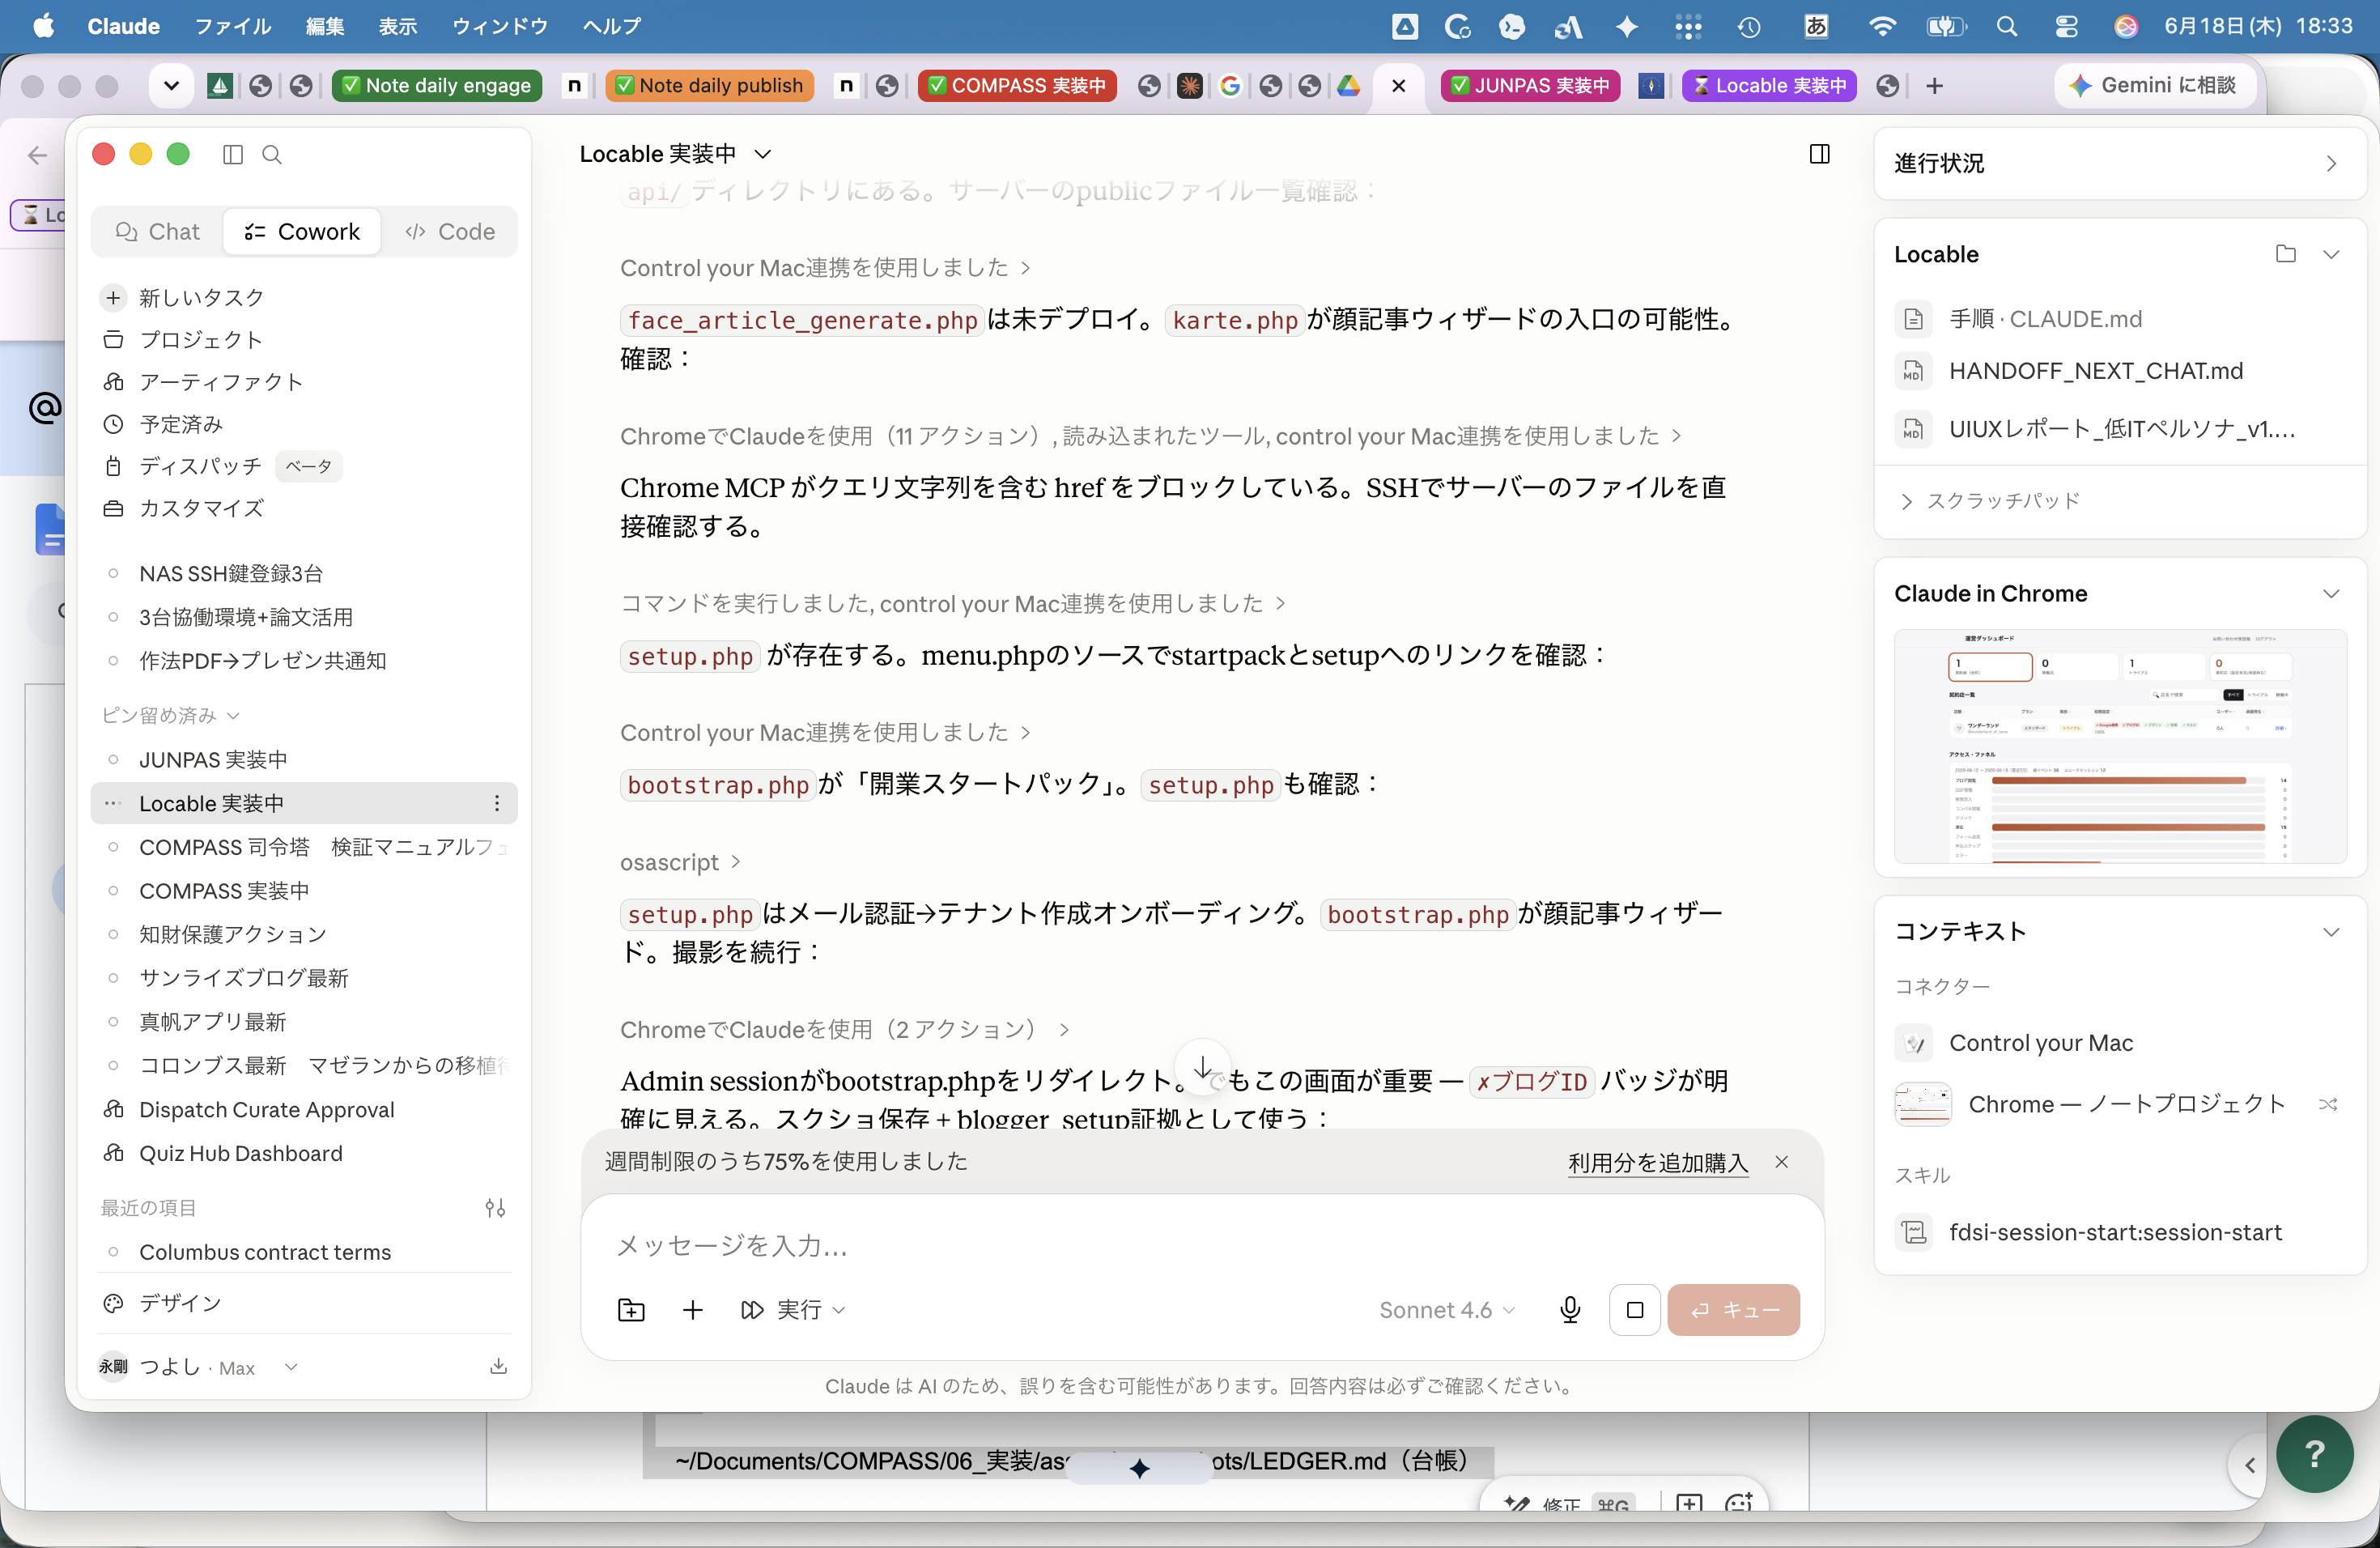
Task: Open デザイン in sidebar
Action: click(303, 1303)
